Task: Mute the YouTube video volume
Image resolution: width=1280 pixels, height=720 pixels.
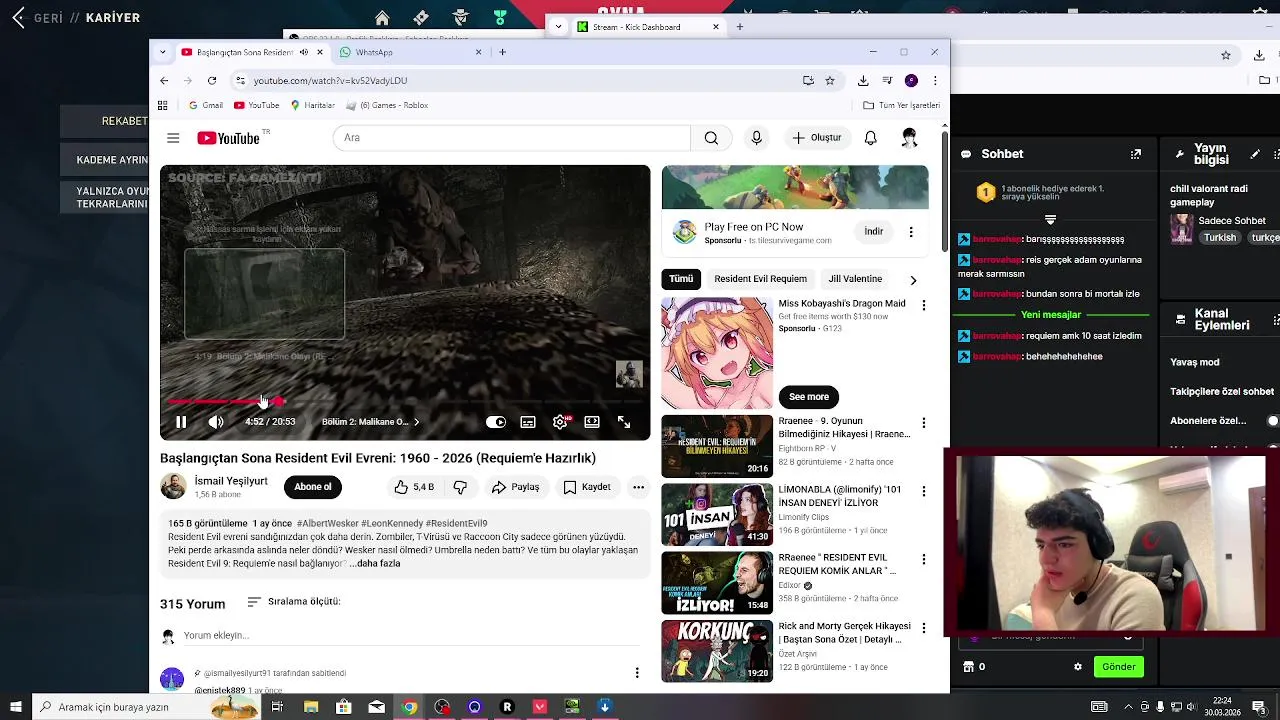Action: pyautogui.click(x=216, y=422)
